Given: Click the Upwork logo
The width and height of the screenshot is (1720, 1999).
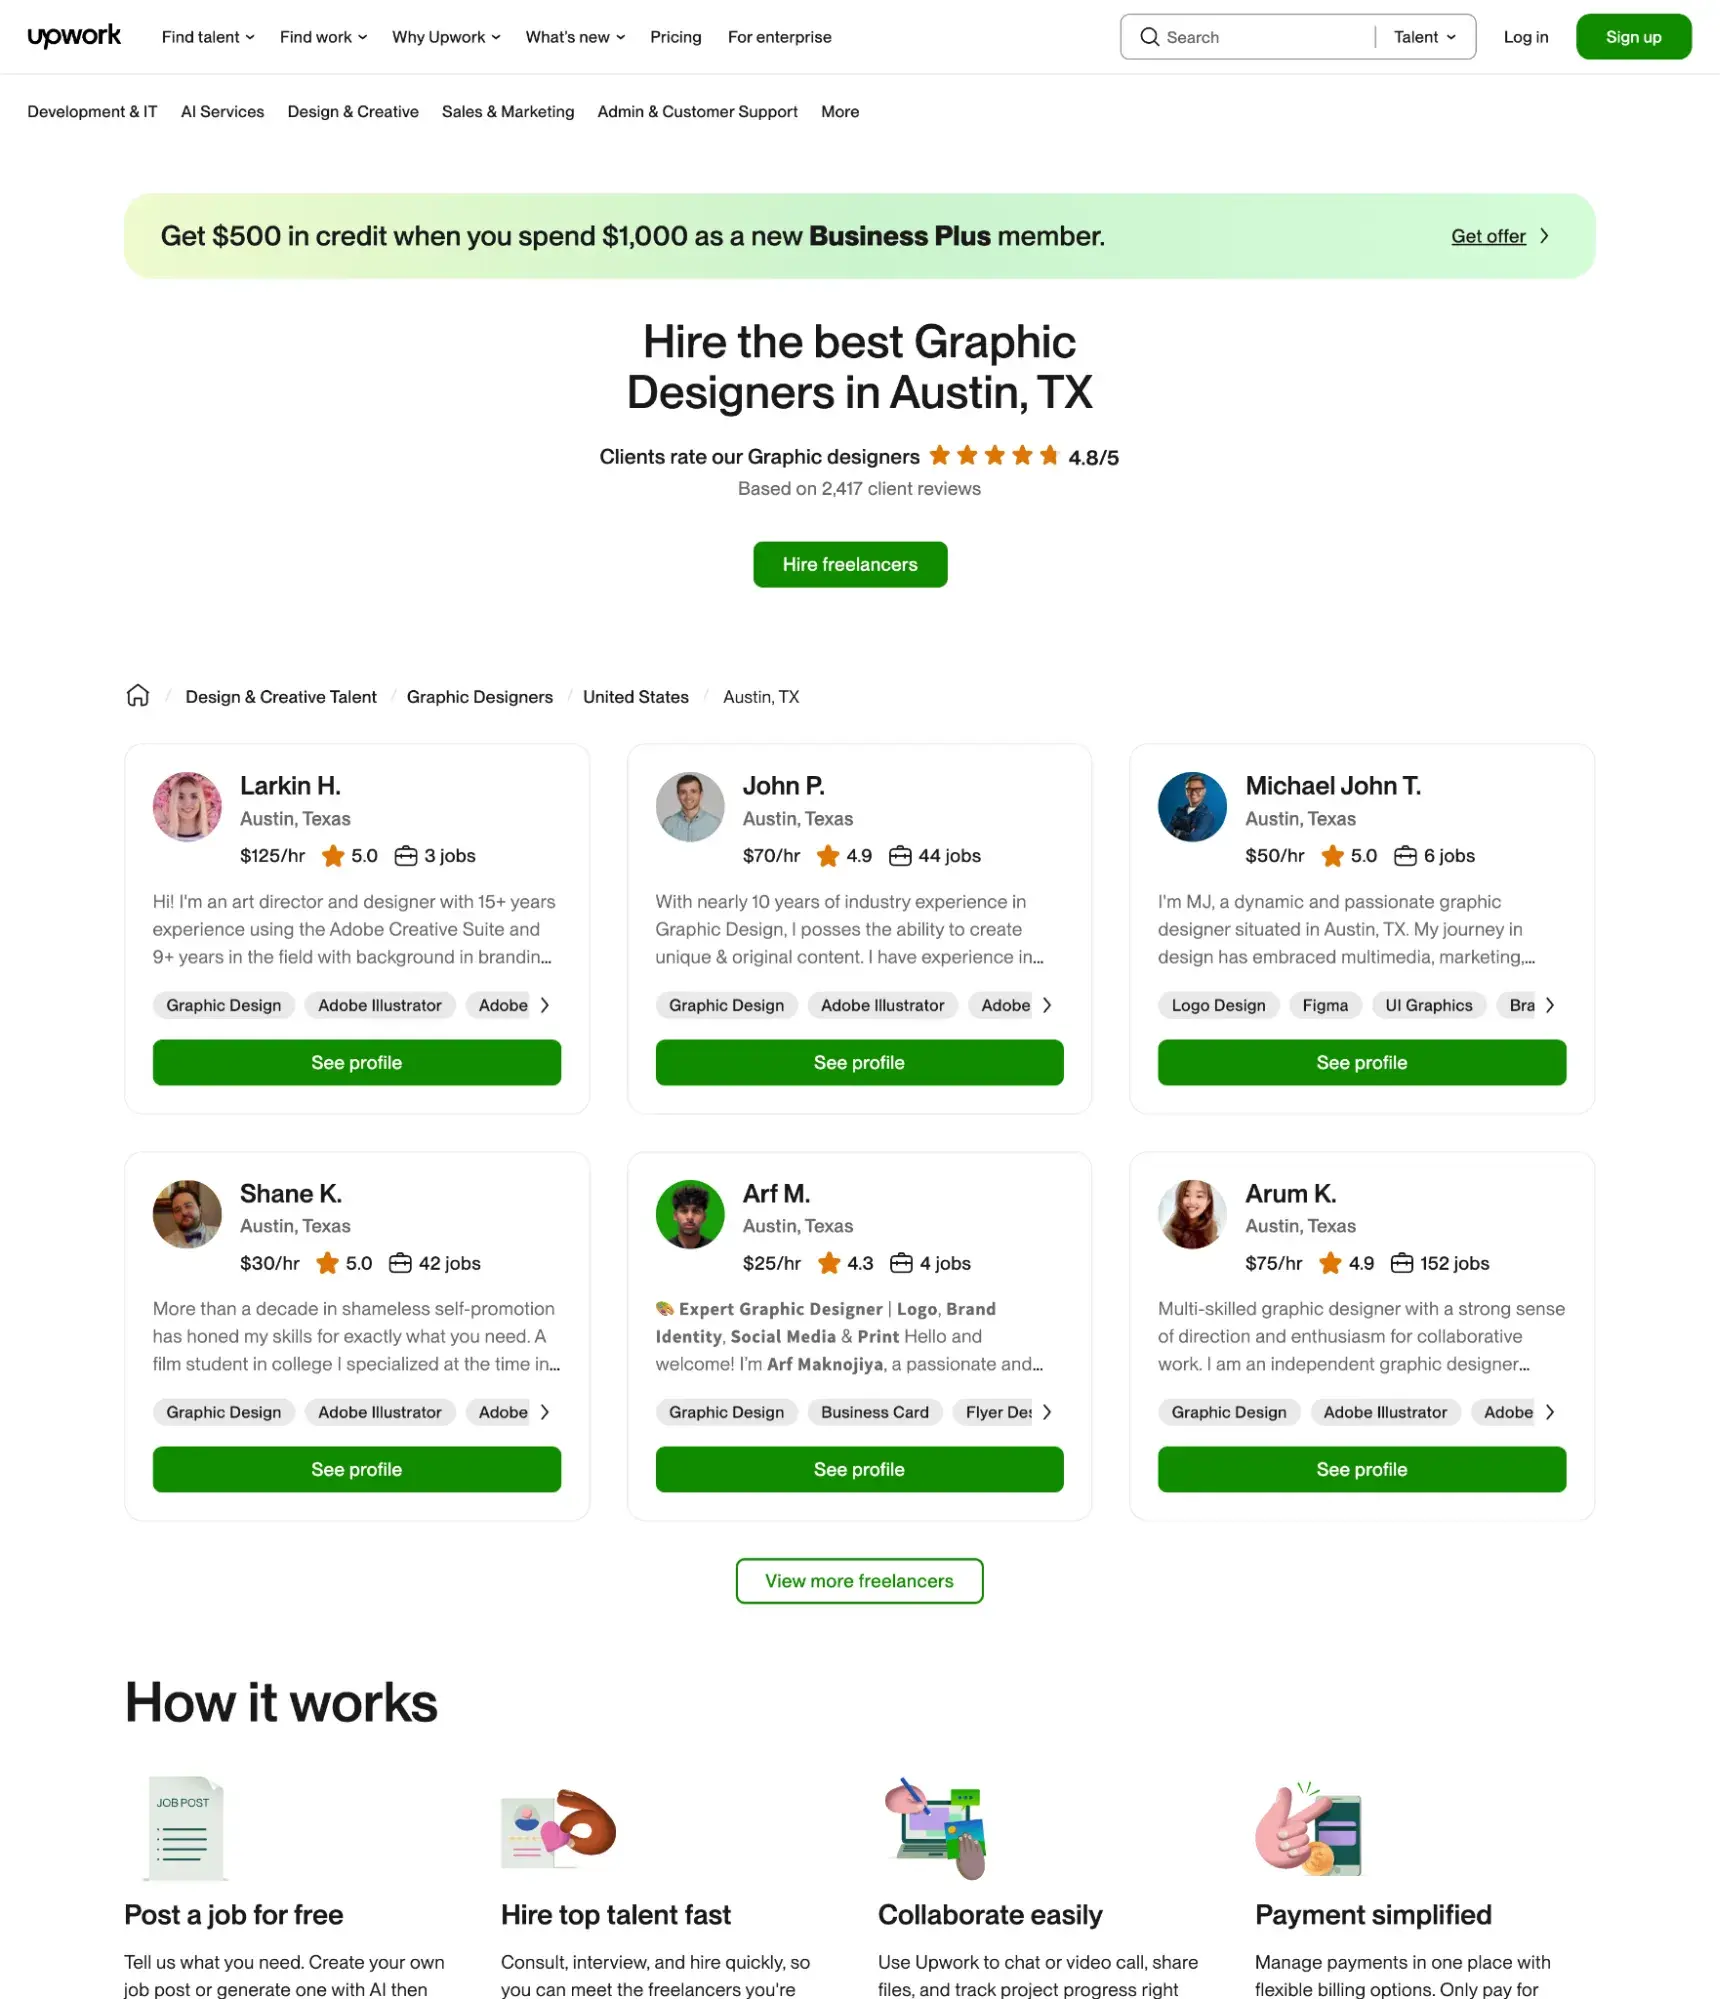Looking at the screenshot, I should (74, 36).
